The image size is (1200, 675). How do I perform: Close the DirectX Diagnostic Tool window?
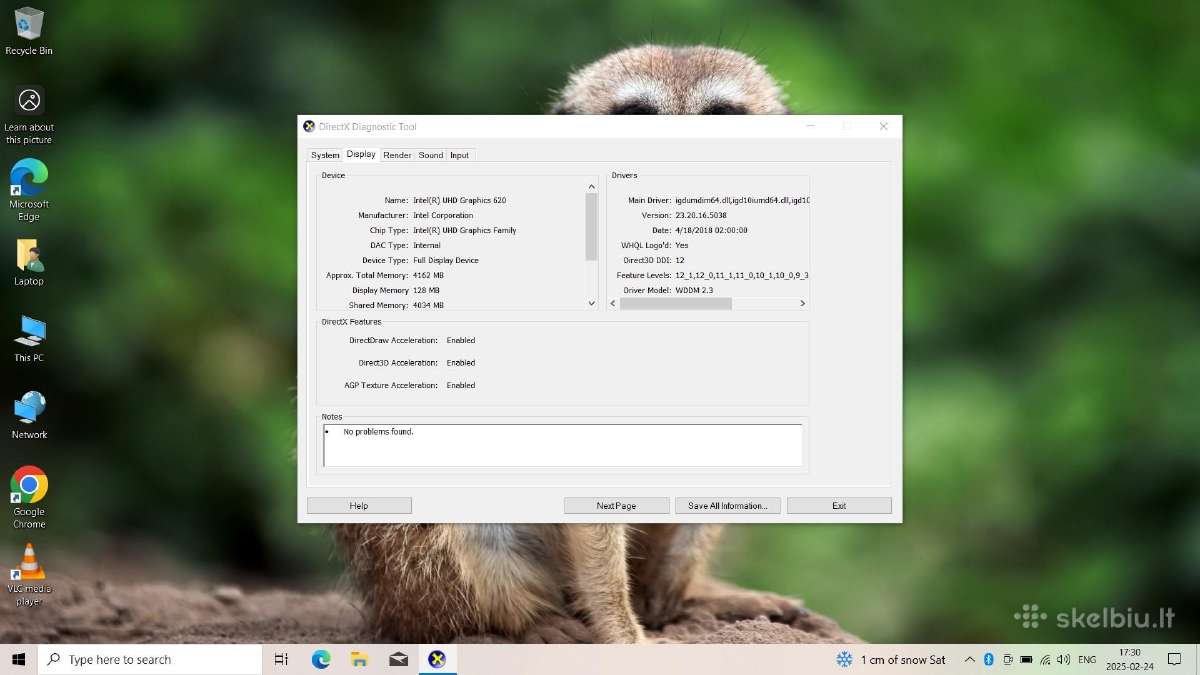click(x=883, y=127)
